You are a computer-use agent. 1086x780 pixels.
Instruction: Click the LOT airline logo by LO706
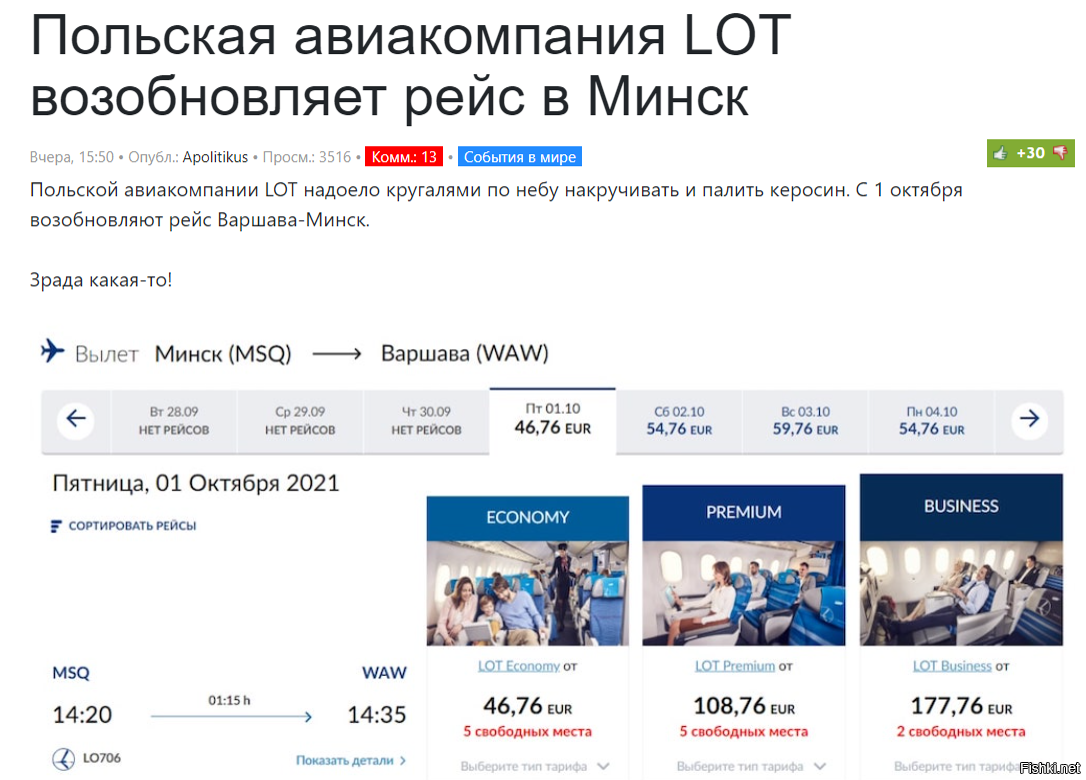pyautogui.click(x=64, y=759)
